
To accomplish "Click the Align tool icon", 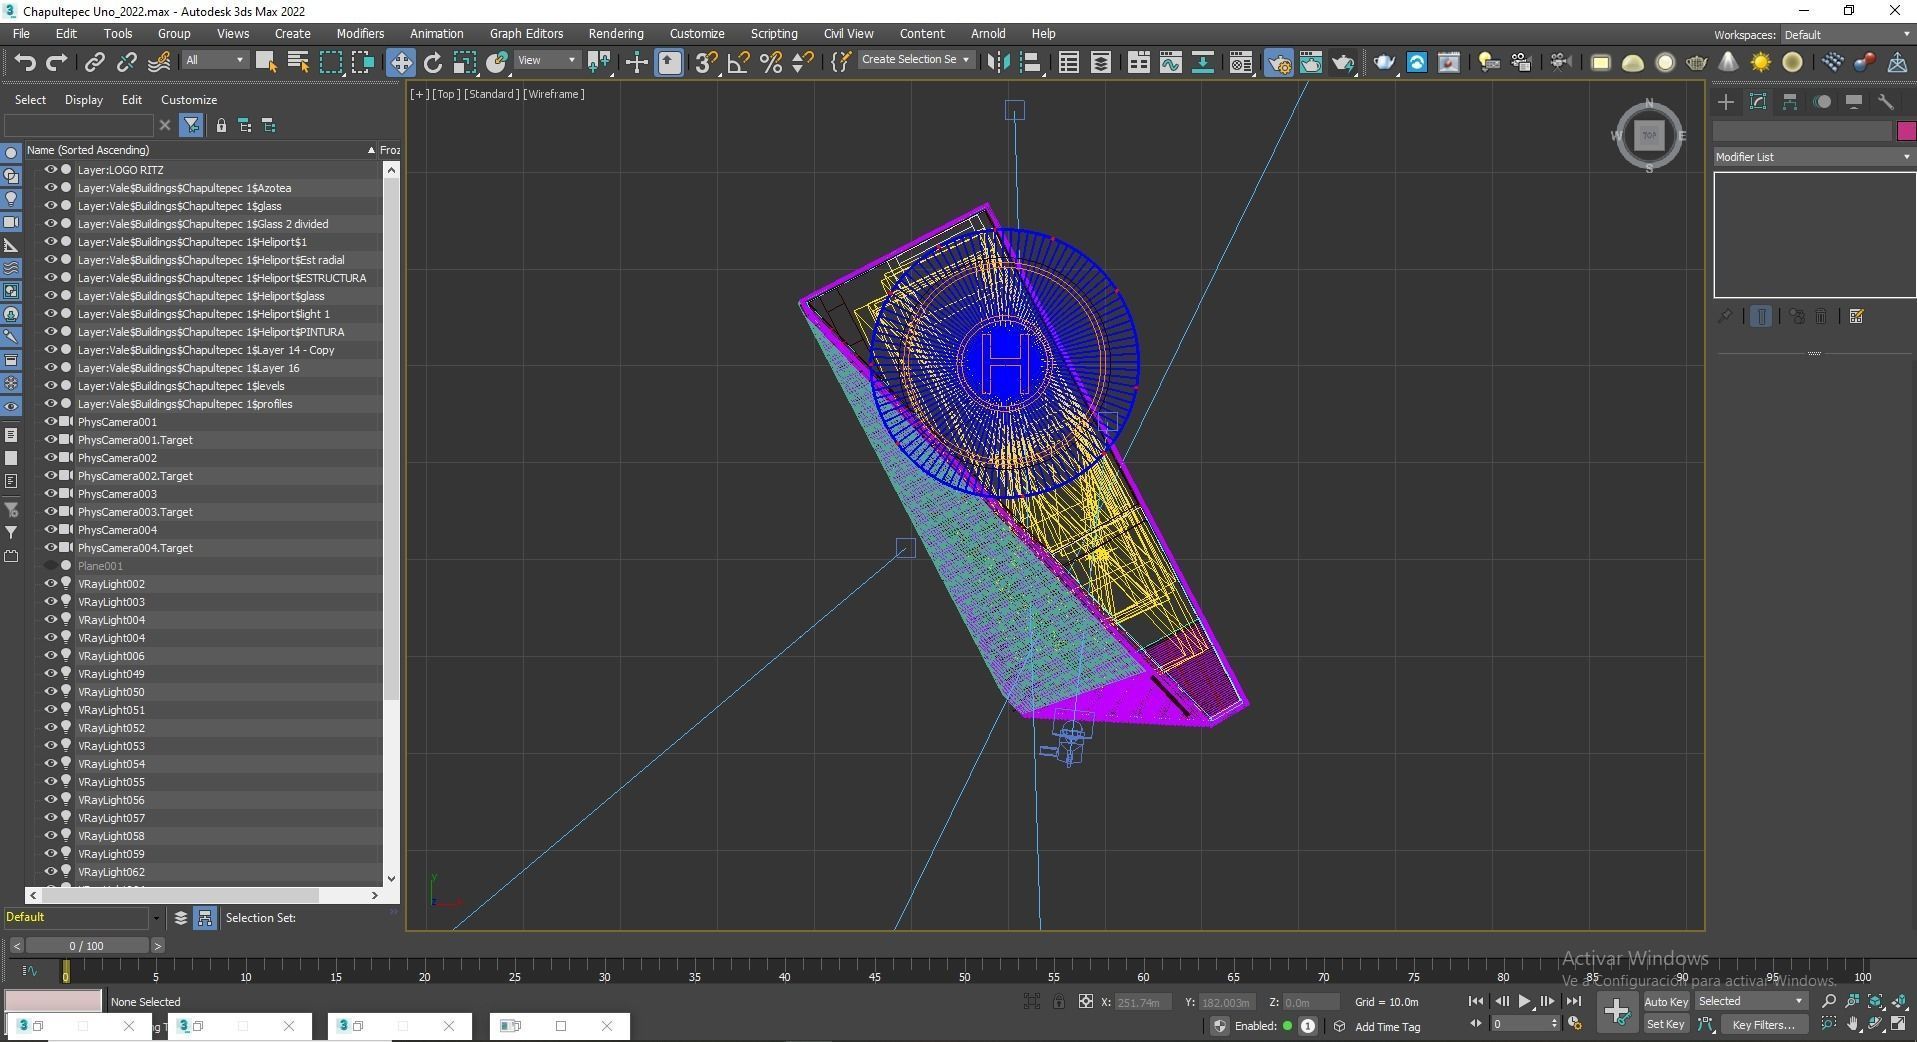I will click(x=1030, y=62).
